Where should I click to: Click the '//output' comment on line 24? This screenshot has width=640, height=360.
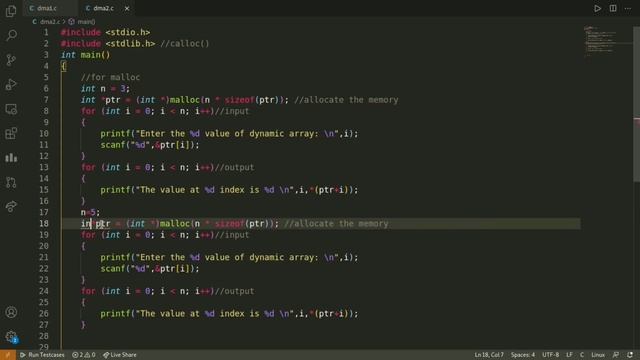point(234,291)
